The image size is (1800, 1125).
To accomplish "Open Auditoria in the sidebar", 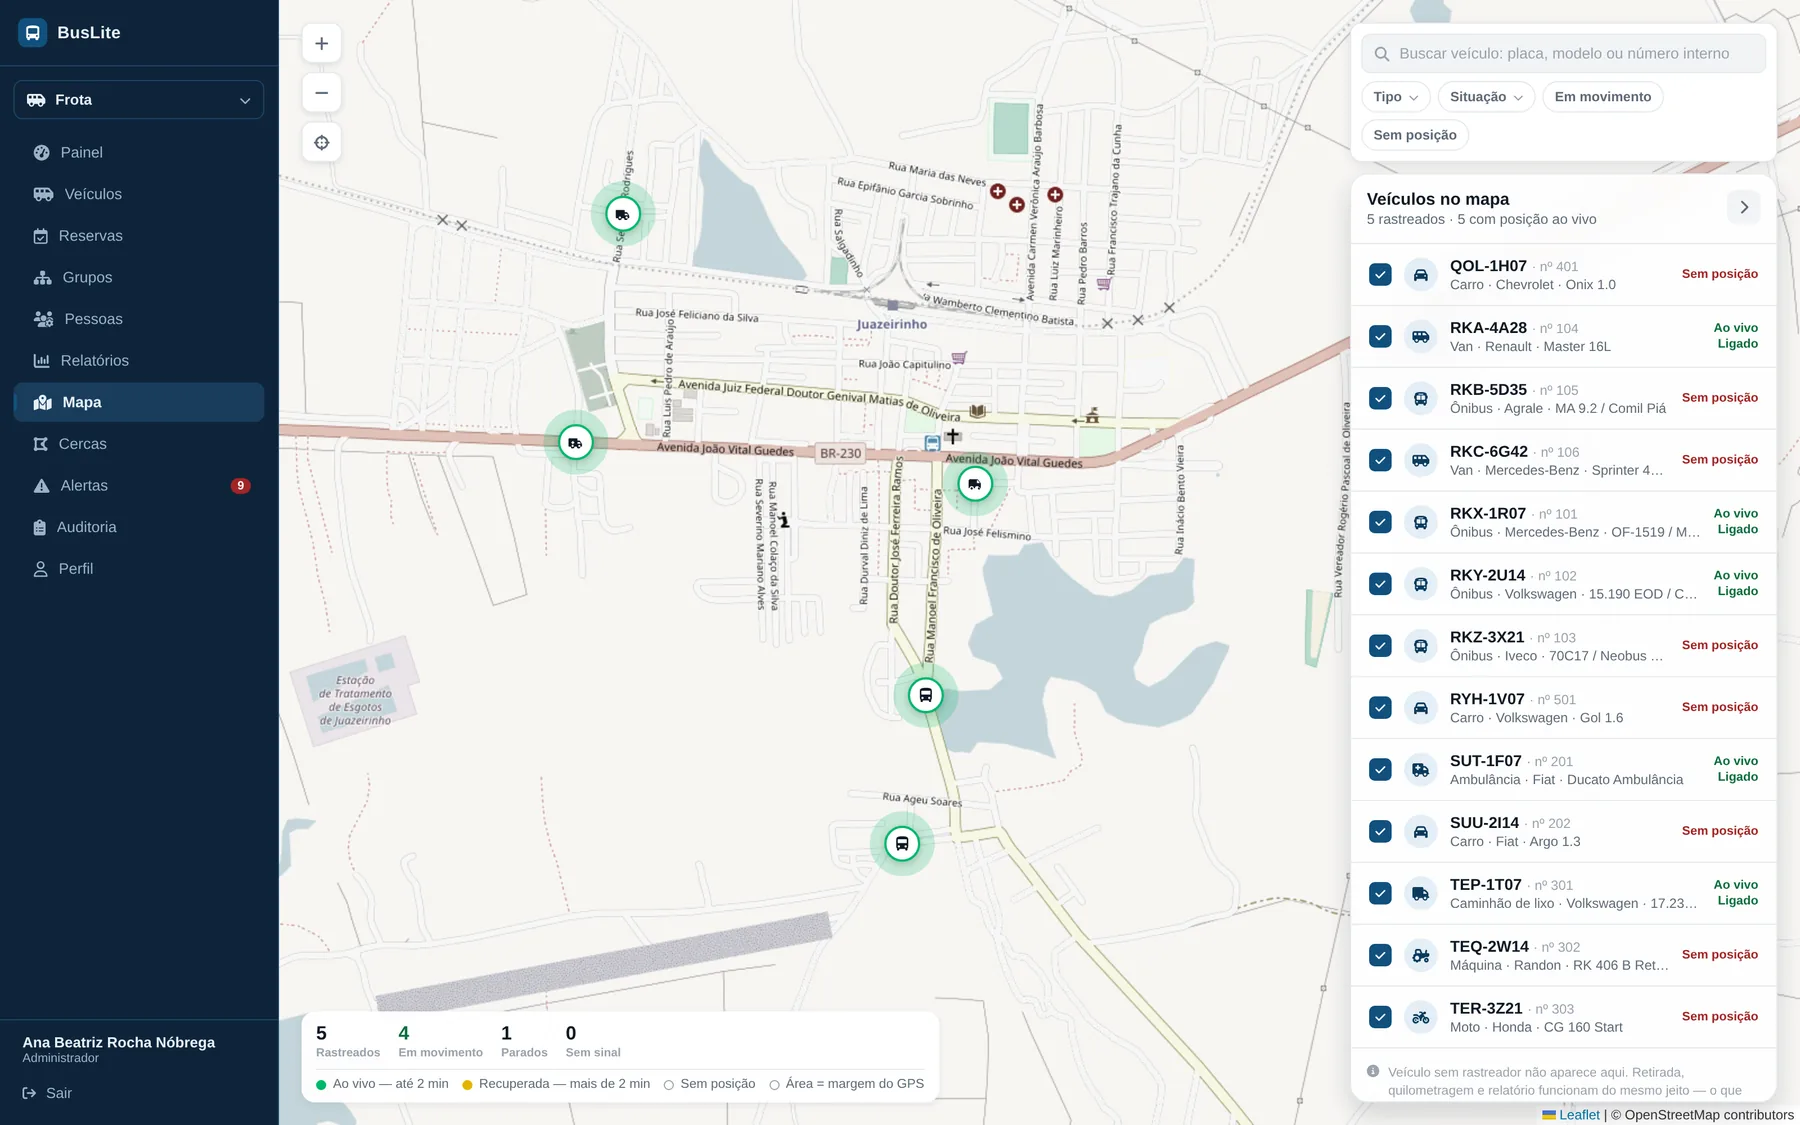I will pyautogui.click(x=139, y=527).
